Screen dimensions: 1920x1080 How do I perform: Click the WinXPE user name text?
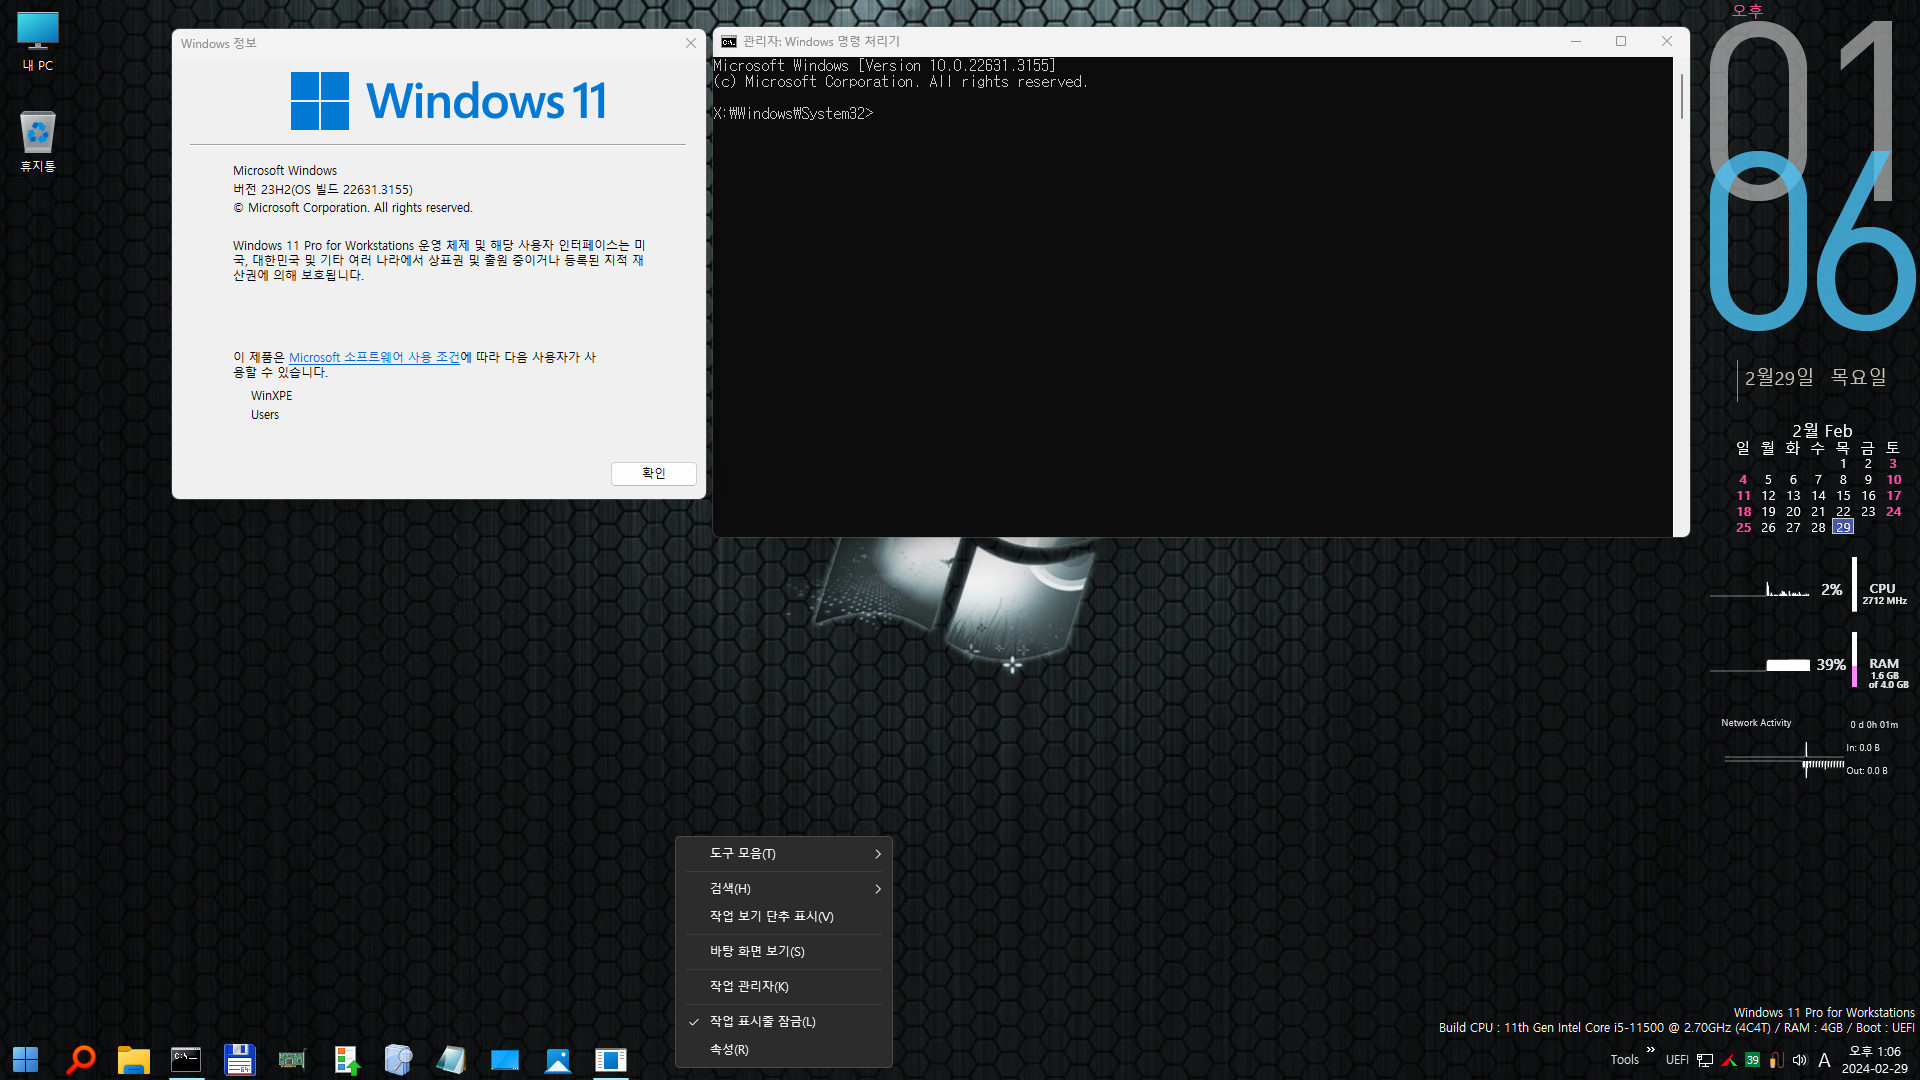pos(272,397)
